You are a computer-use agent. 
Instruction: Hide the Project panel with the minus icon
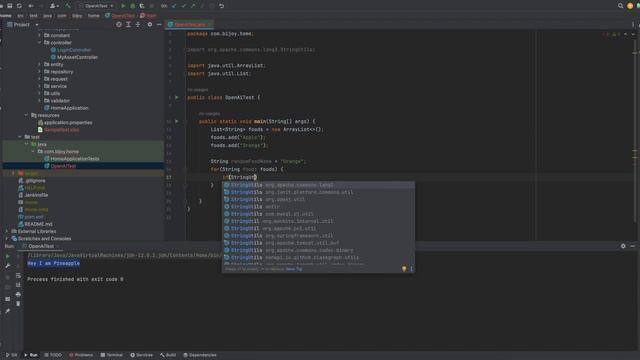coord(159,24)
